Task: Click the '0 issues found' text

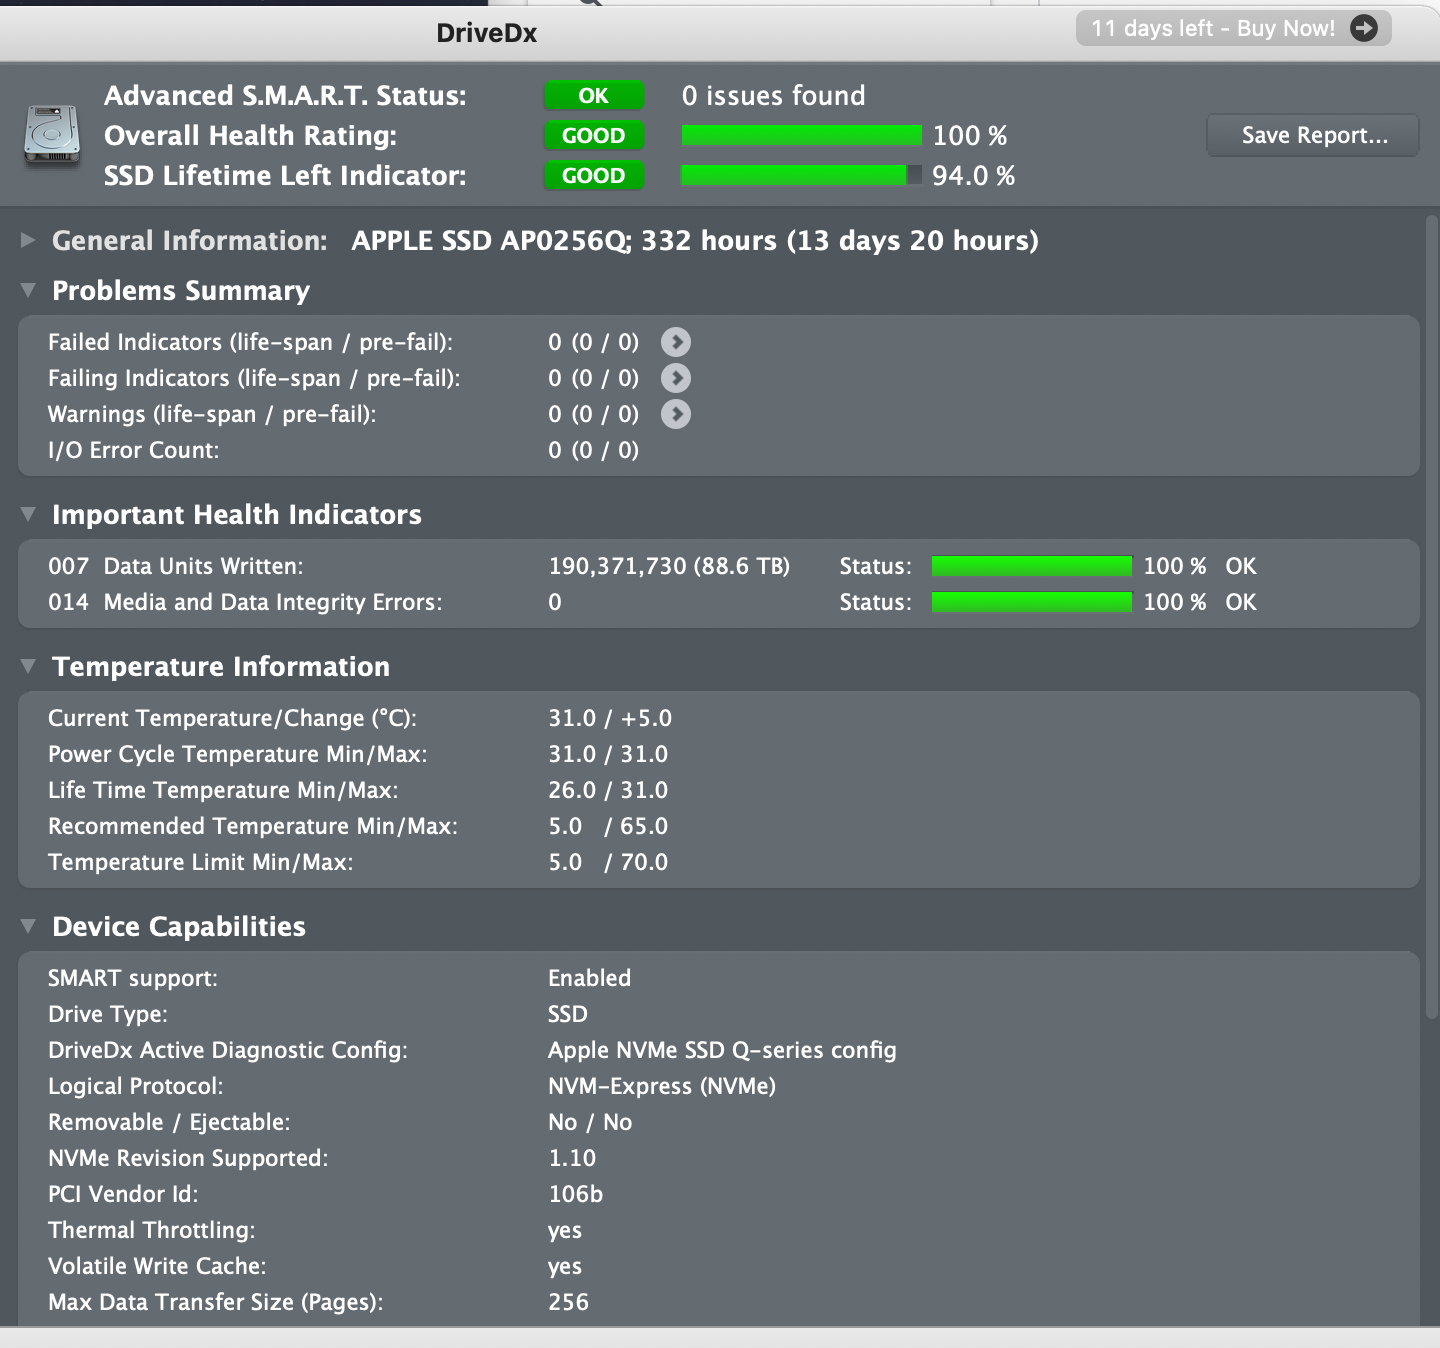Action: point(774,96)
